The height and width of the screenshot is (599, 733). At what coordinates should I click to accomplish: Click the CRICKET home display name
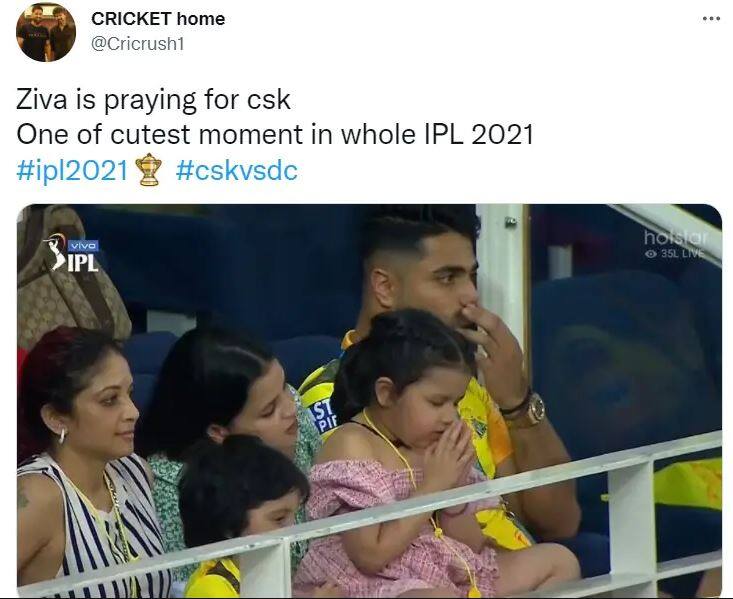158,19
